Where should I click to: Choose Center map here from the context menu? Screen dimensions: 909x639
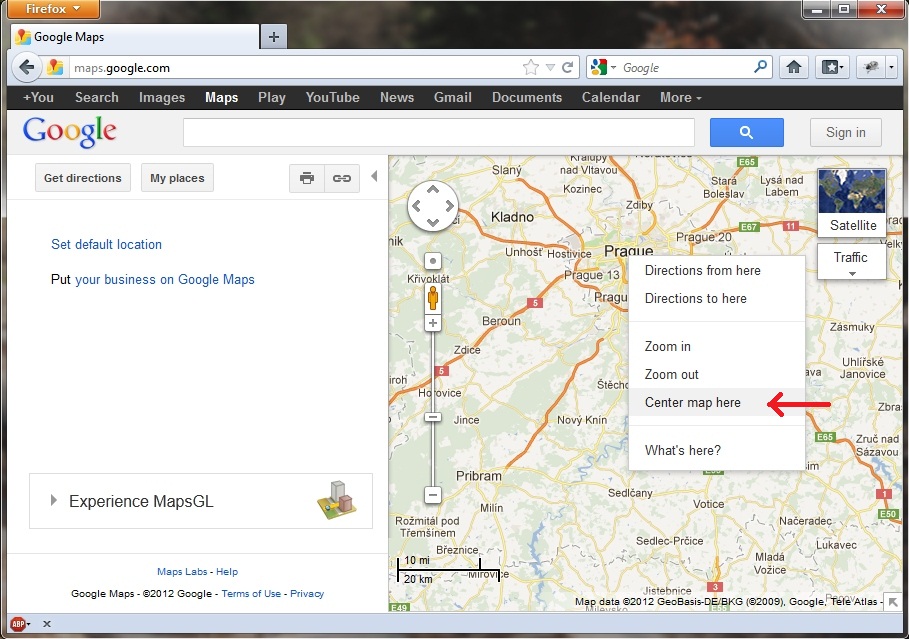click(x=692, y=402)
